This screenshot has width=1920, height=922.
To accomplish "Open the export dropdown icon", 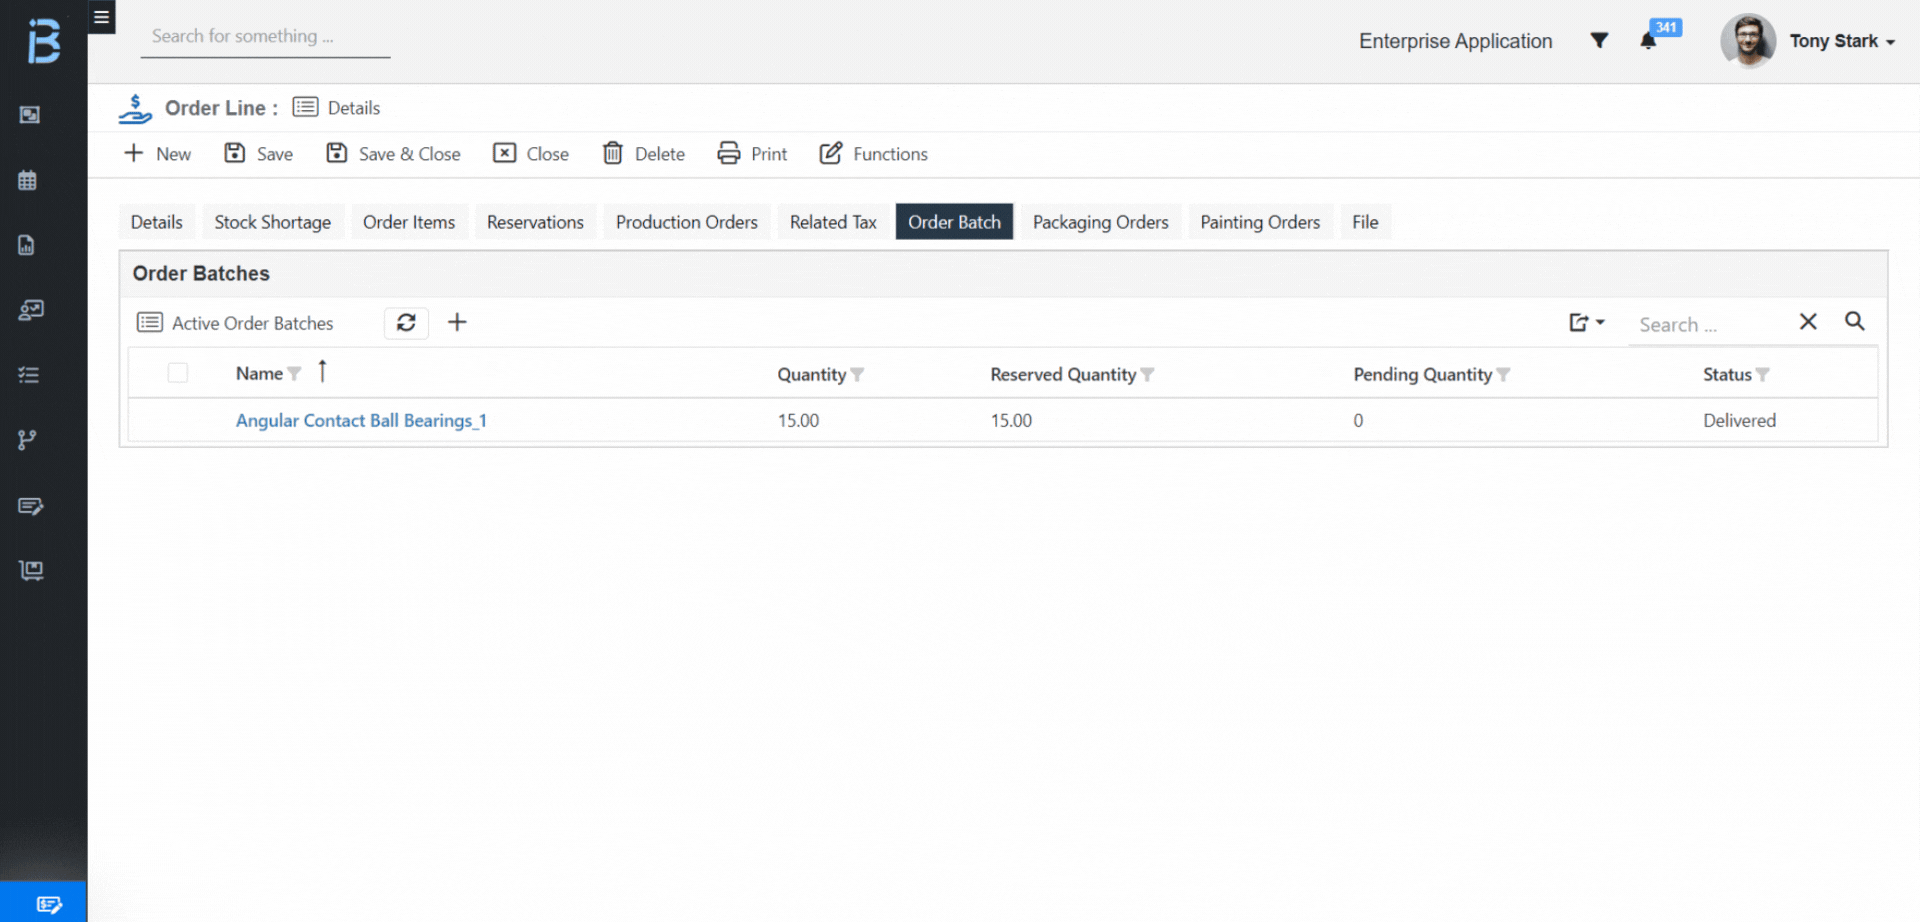I will tap(1586, 323).
